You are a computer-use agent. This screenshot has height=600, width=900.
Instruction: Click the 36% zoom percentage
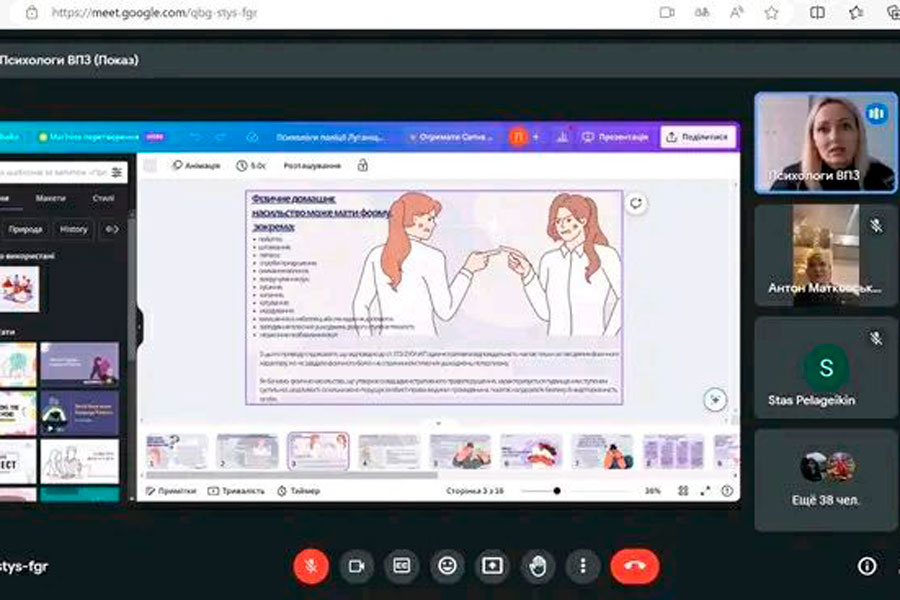653,491
